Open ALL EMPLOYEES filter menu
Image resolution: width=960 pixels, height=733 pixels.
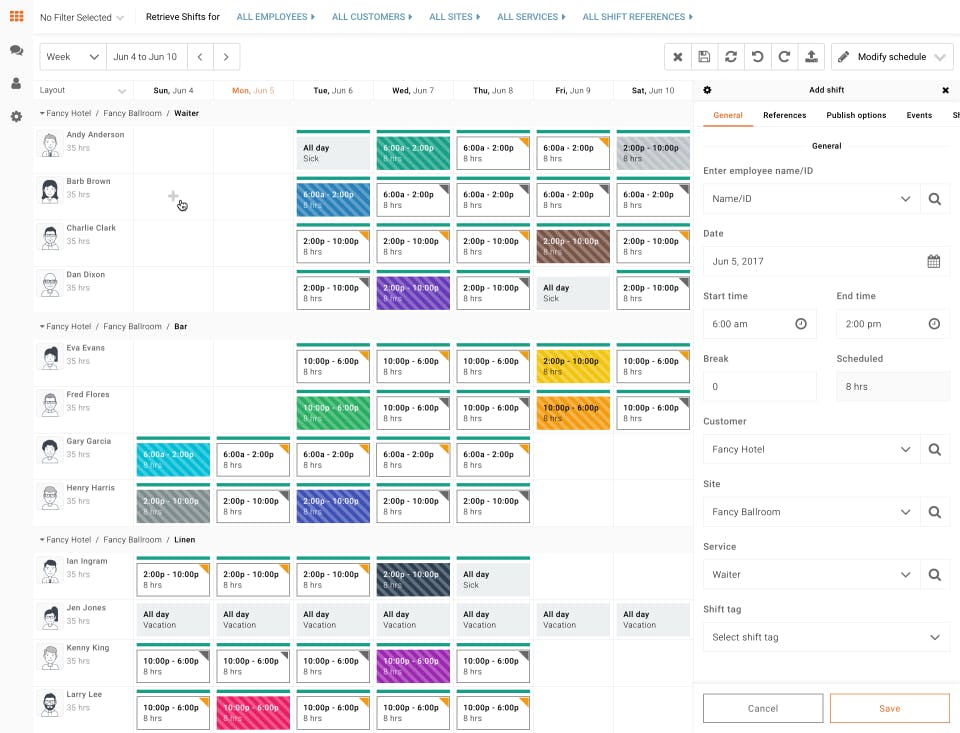[x=276, y=17]
